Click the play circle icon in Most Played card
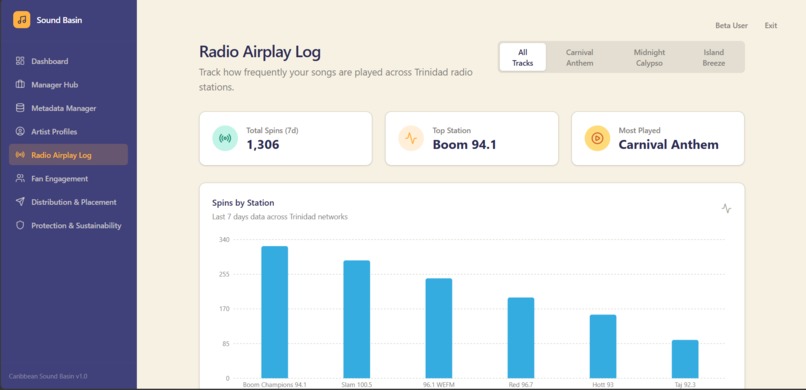This screenshot has height=390, width=806. pos(597,138)
